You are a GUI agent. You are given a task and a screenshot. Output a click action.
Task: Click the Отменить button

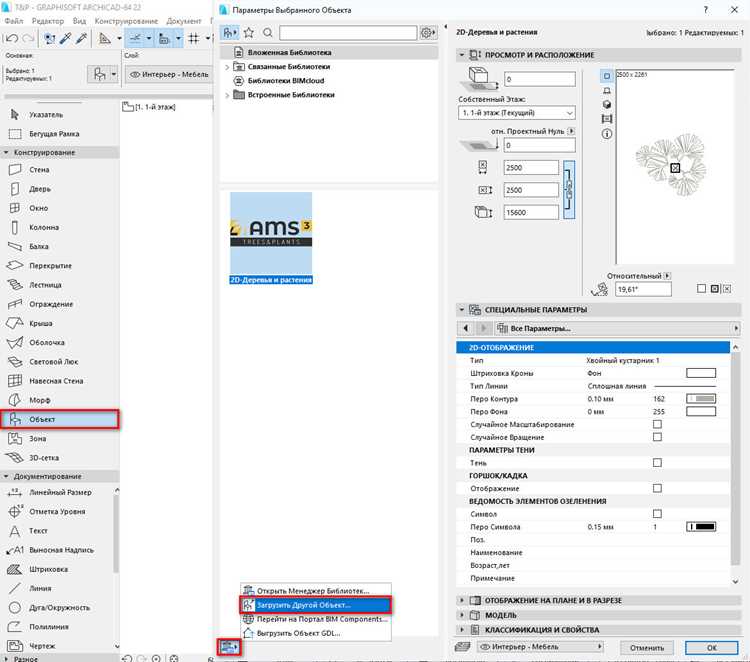pyautogui.click(x=647, y=648)
